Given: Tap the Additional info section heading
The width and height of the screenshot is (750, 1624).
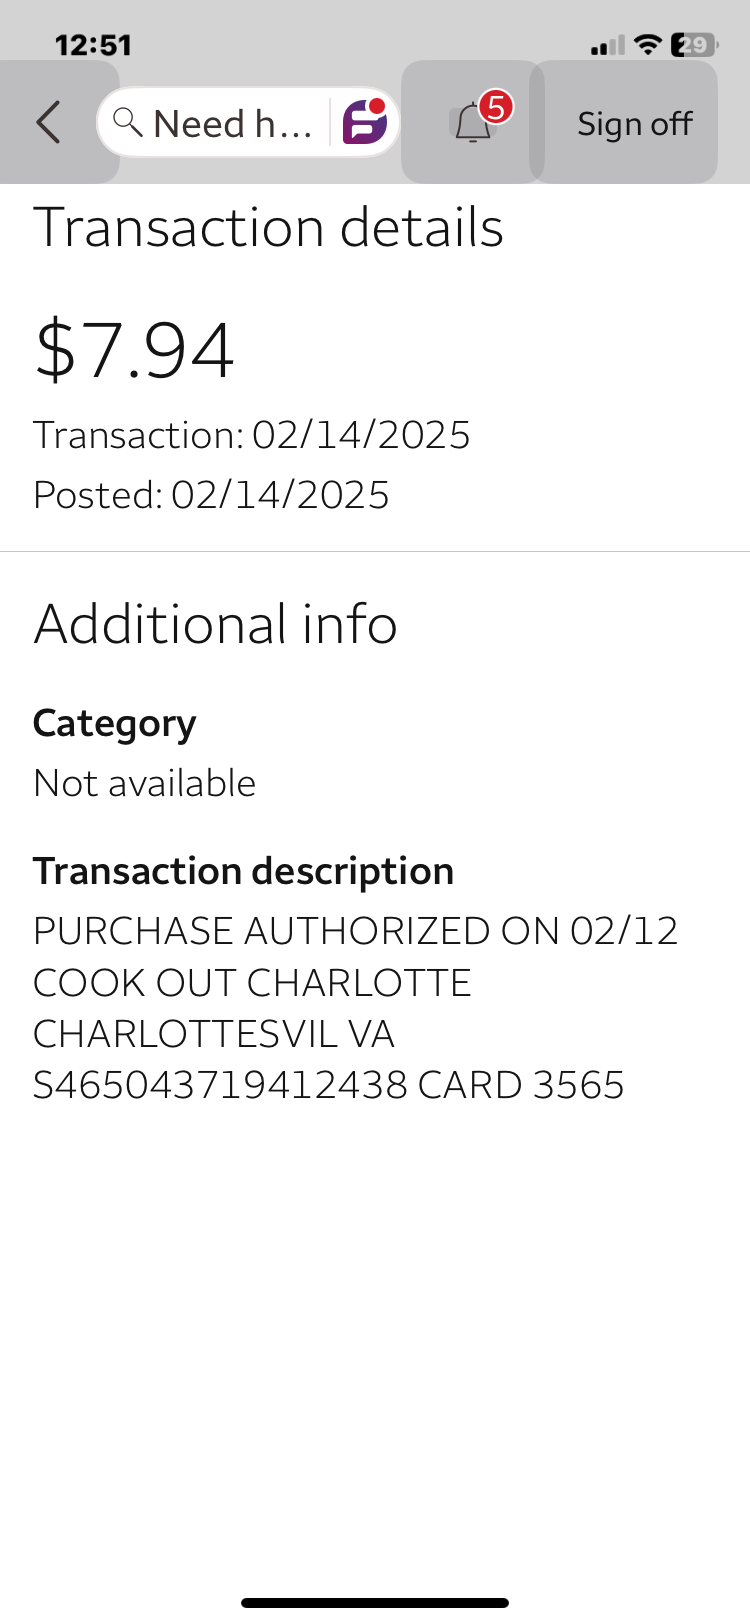Looking at the screenshot, I should (215, 625).
